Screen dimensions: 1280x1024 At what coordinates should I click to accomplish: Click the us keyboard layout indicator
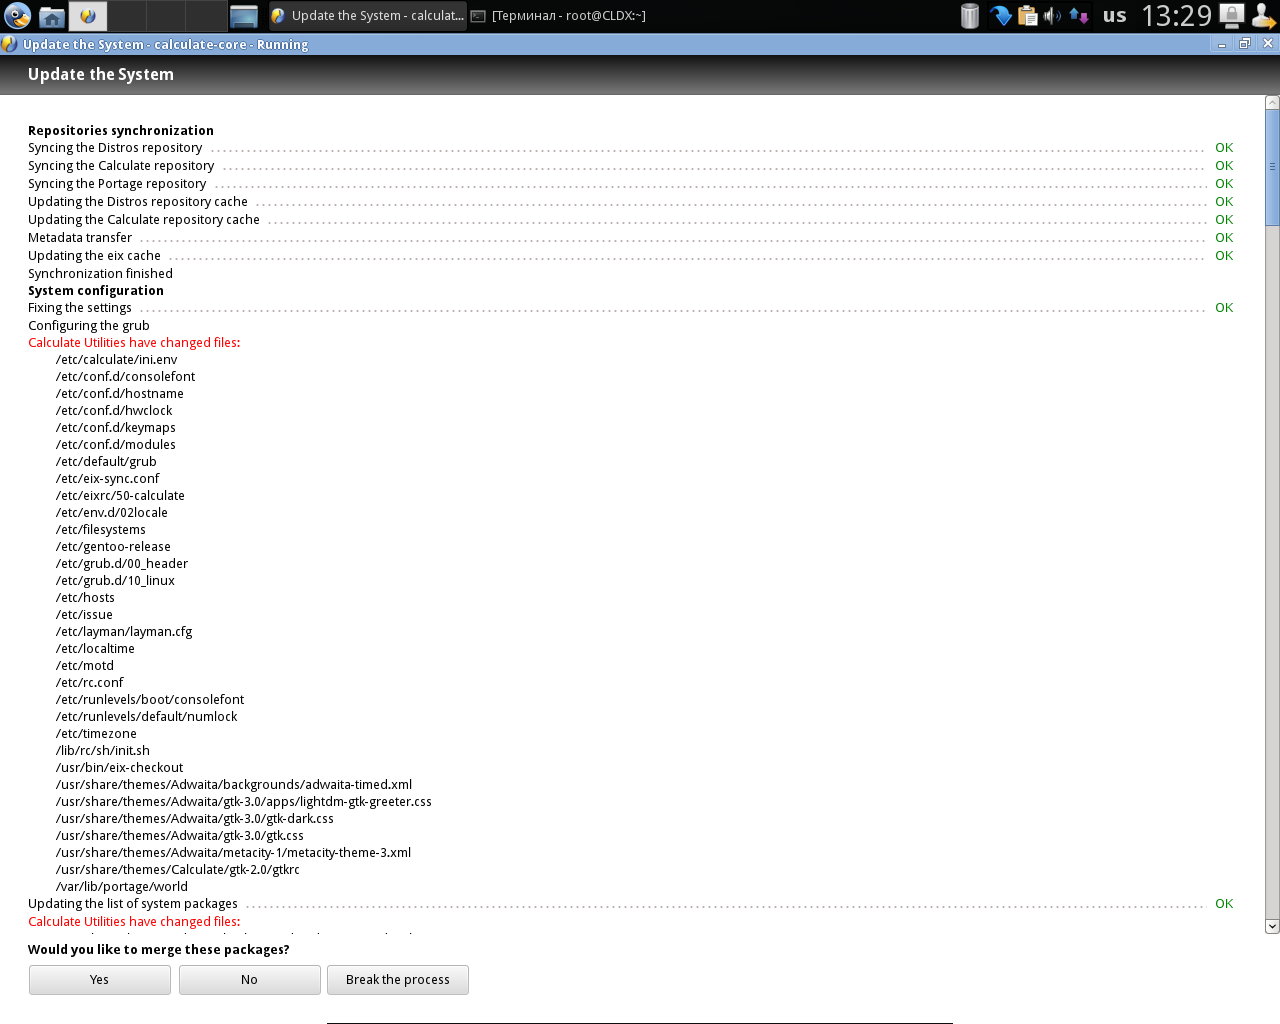(1115, 16)
